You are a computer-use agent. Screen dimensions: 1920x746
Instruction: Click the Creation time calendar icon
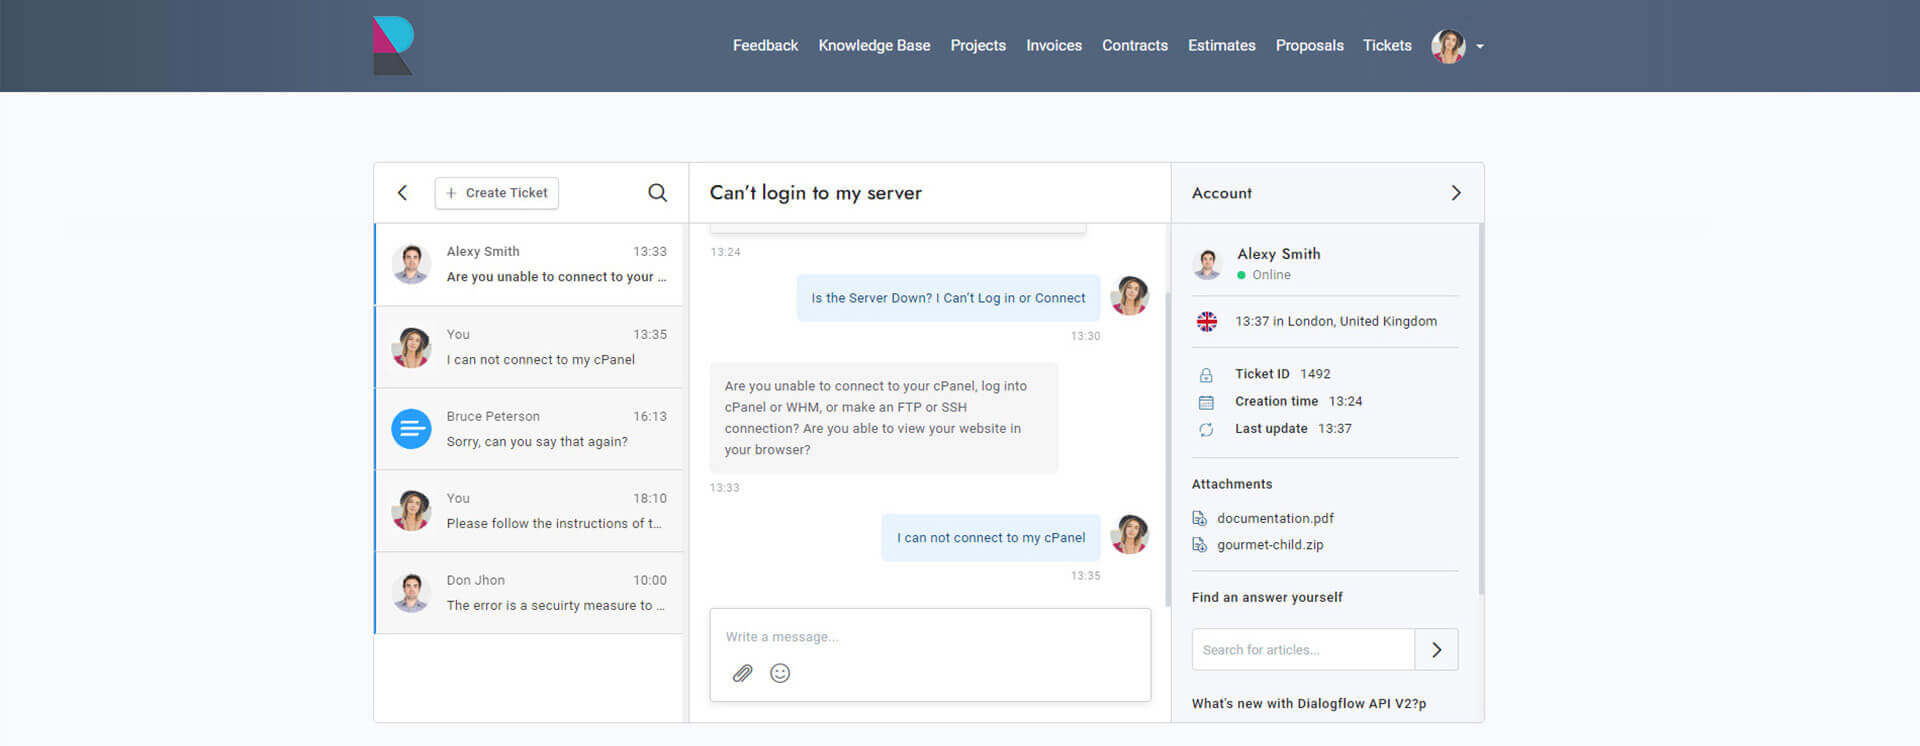(x=1206, y=402)
